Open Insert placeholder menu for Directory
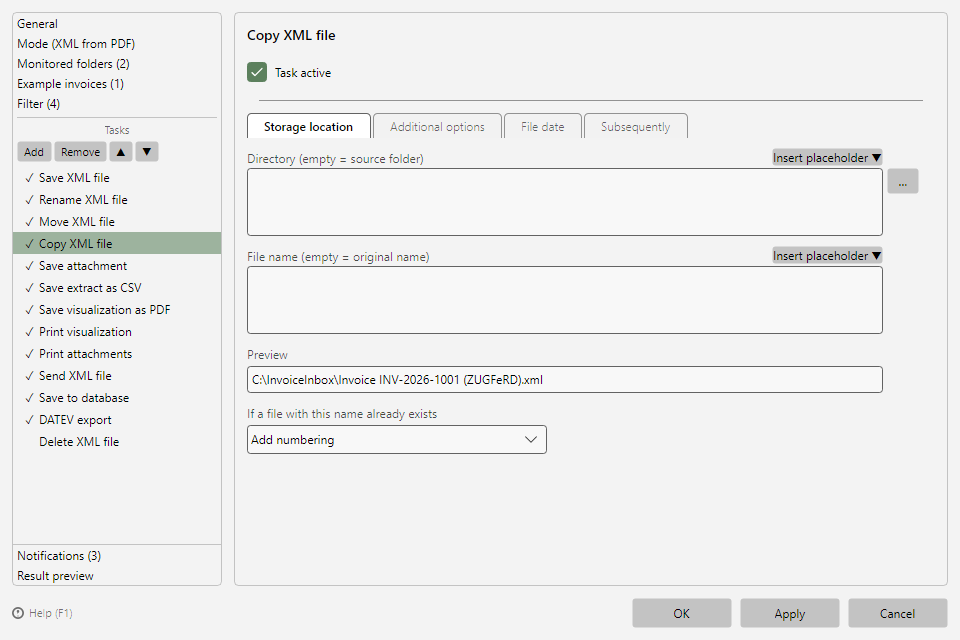 [827, 158]
